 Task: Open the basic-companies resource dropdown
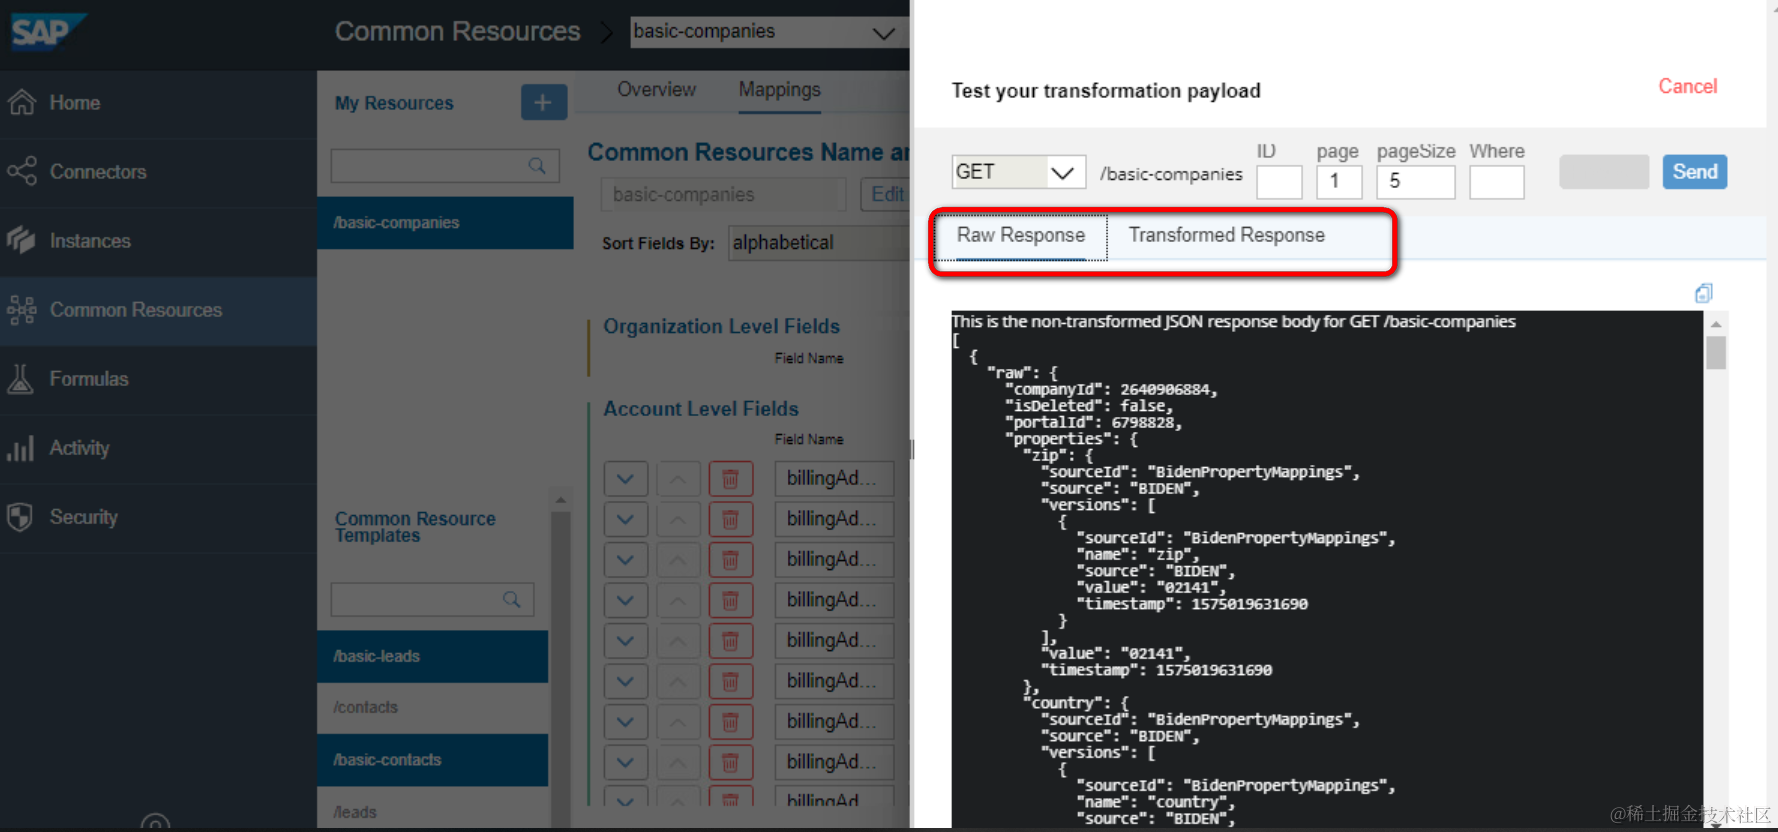pos(768,32)
